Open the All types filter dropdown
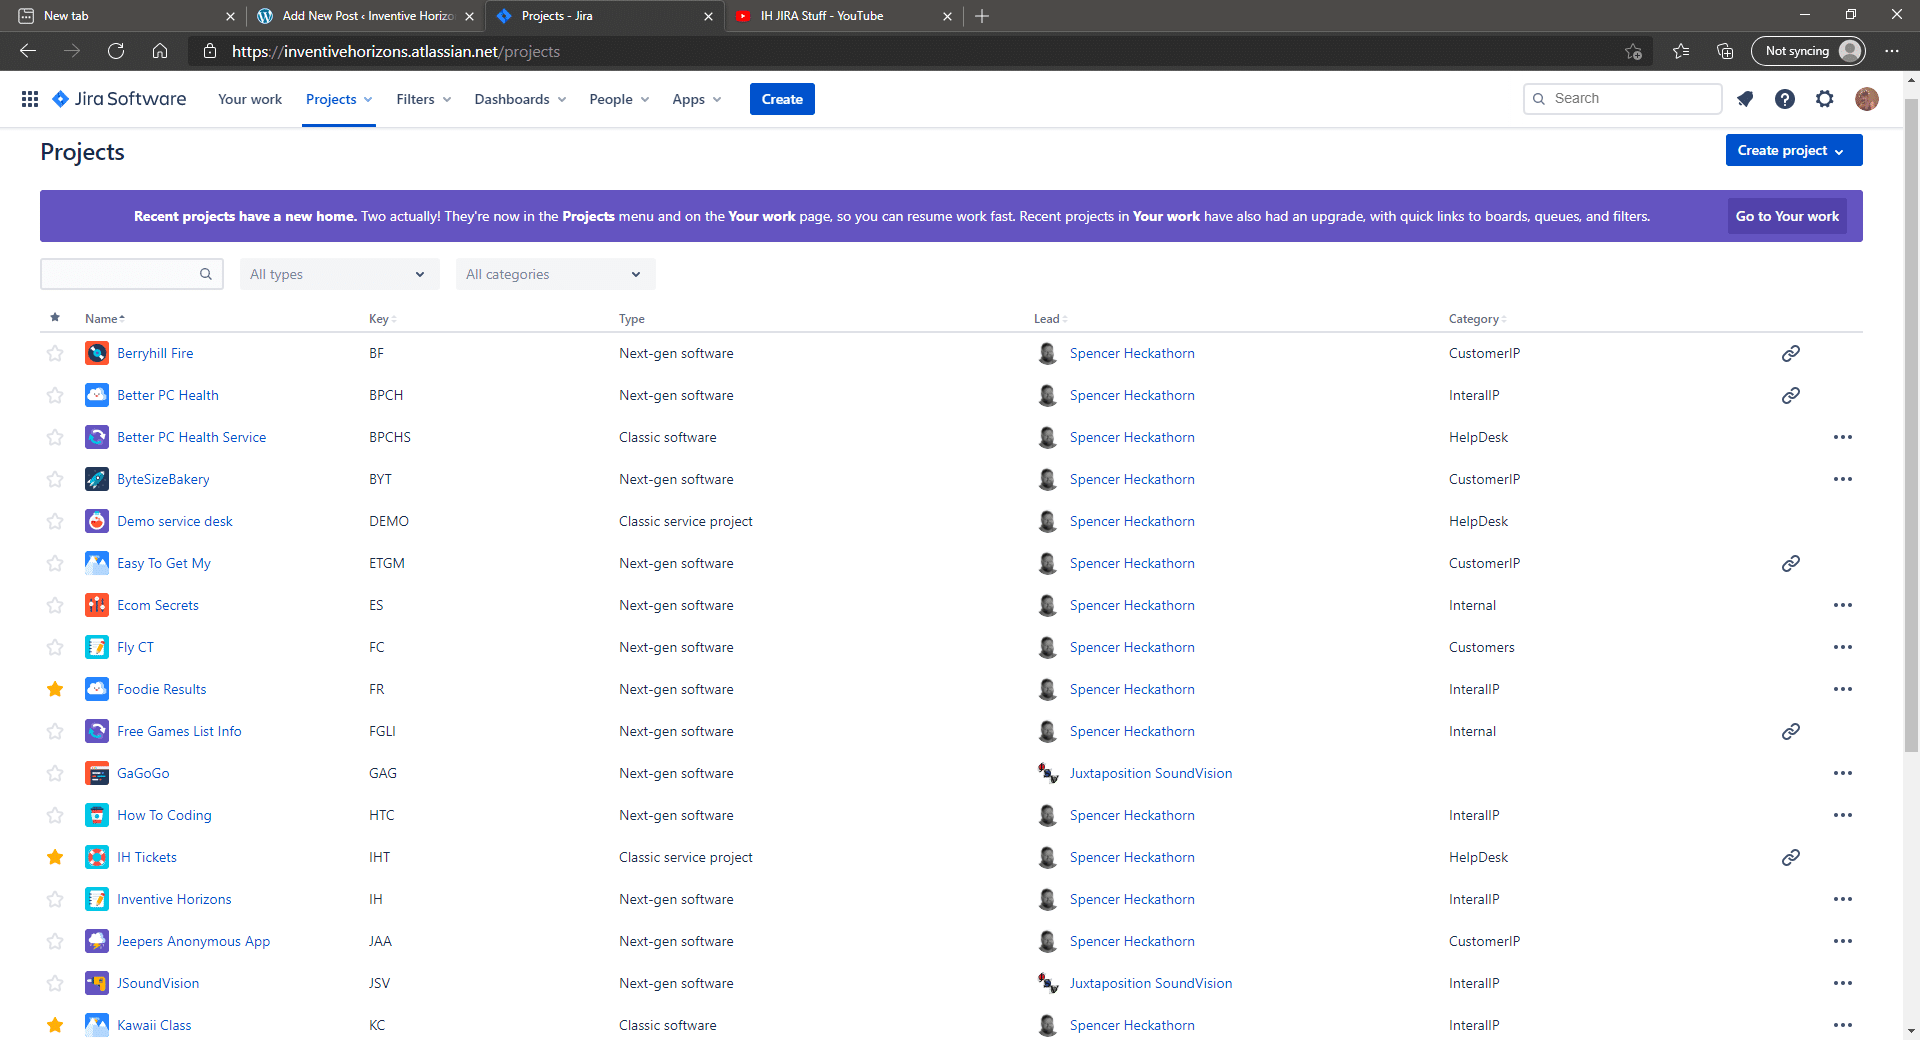1920x1040 pixels. pyautogui.click(x=339, y=273)
